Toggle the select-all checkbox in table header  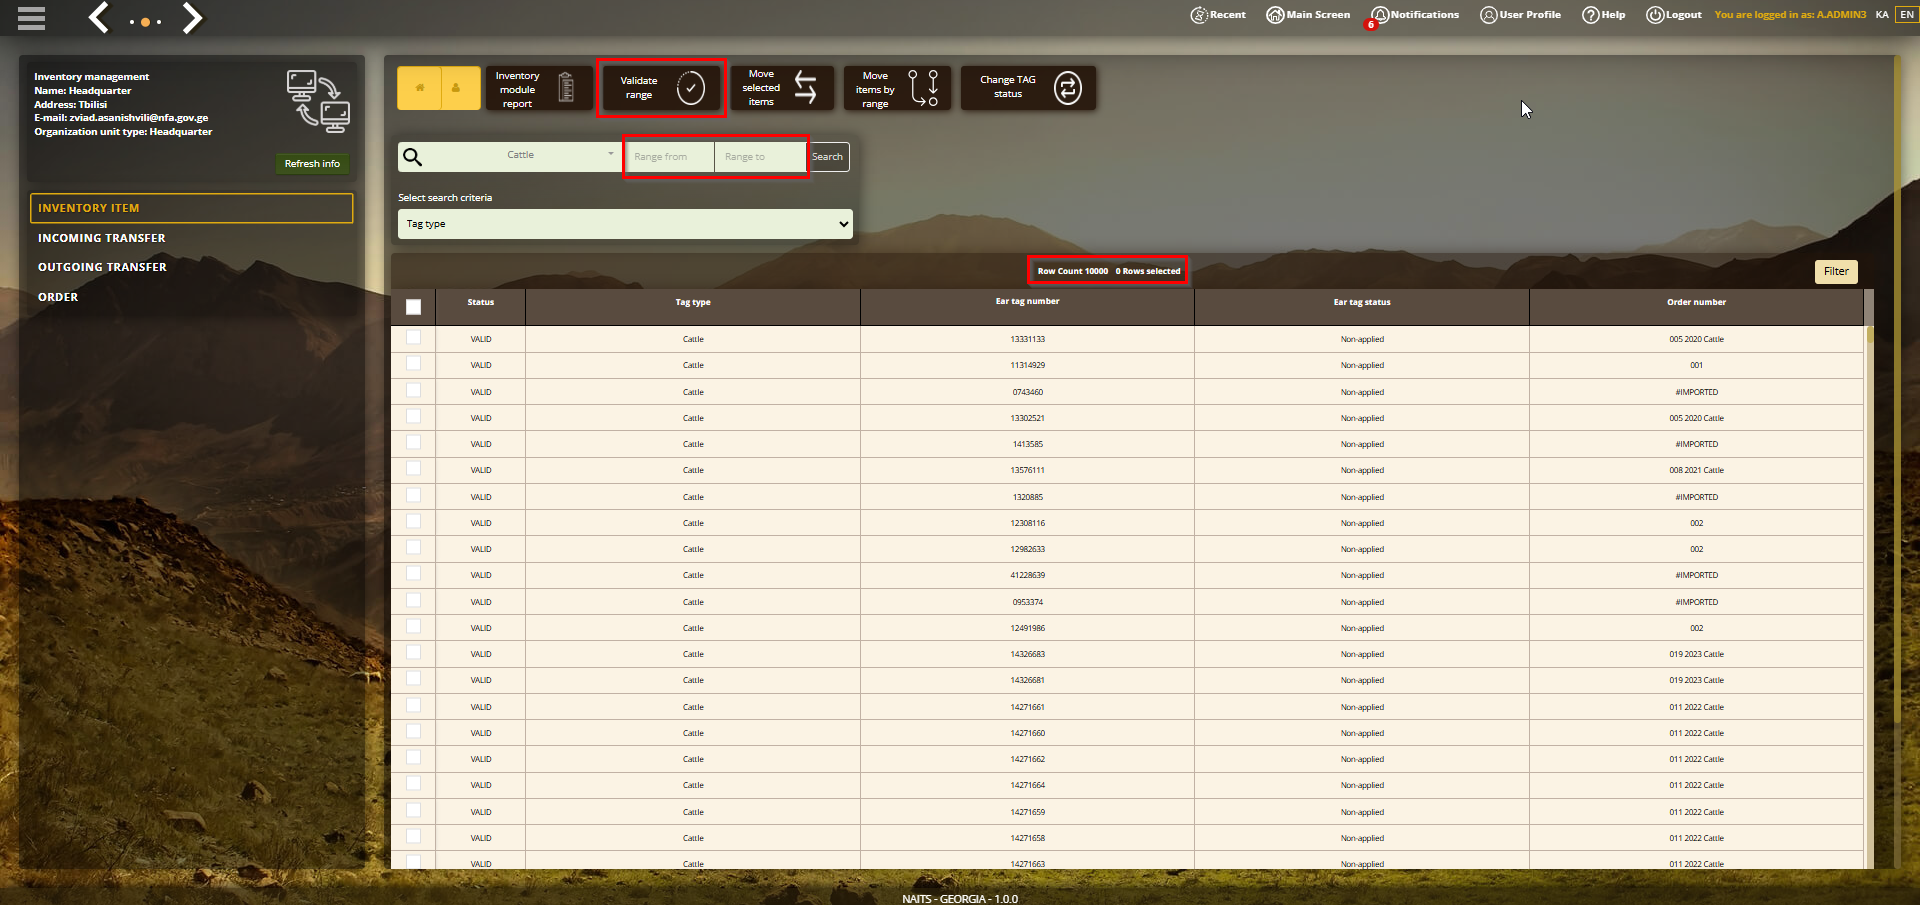413,307
